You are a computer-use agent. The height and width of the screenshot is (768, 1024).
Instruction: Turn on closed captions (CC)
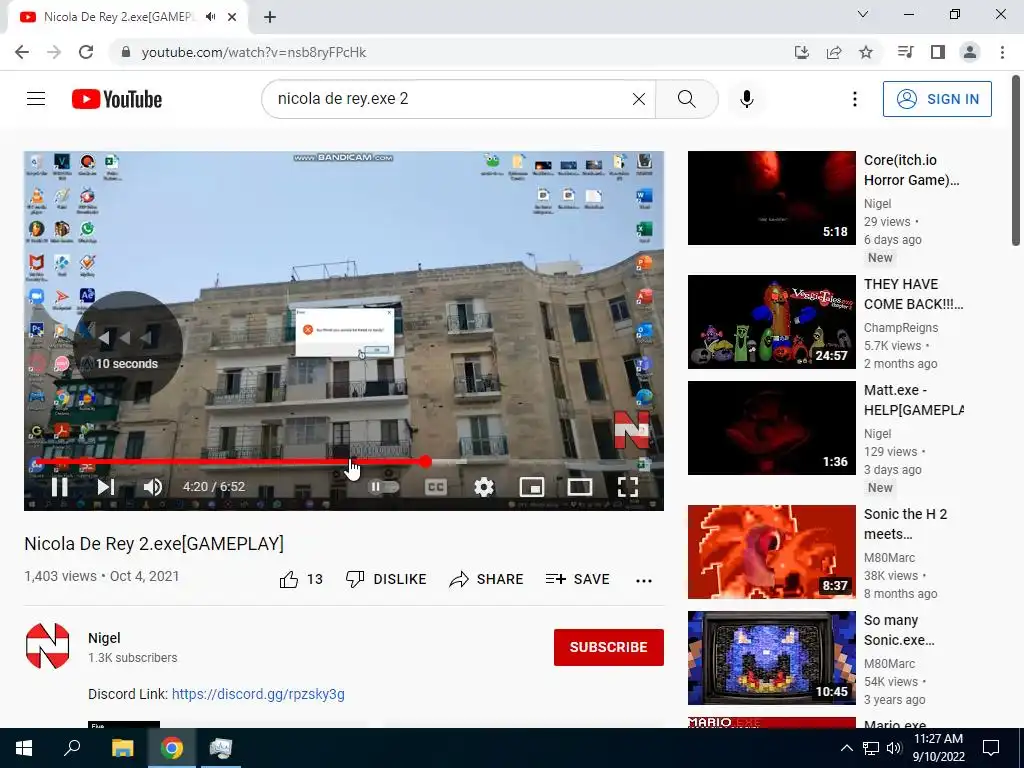pos(436,487)
